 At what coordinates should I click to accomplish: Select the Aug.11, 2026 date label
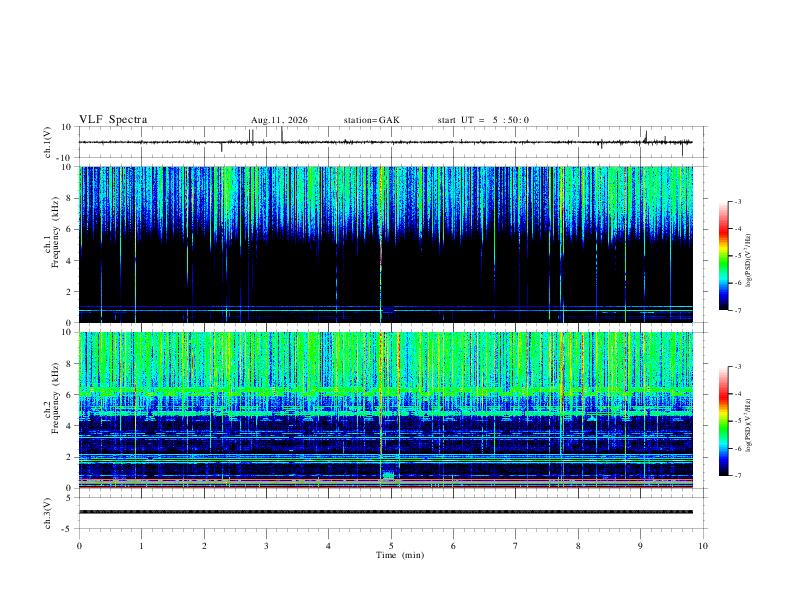coord(279,120)
